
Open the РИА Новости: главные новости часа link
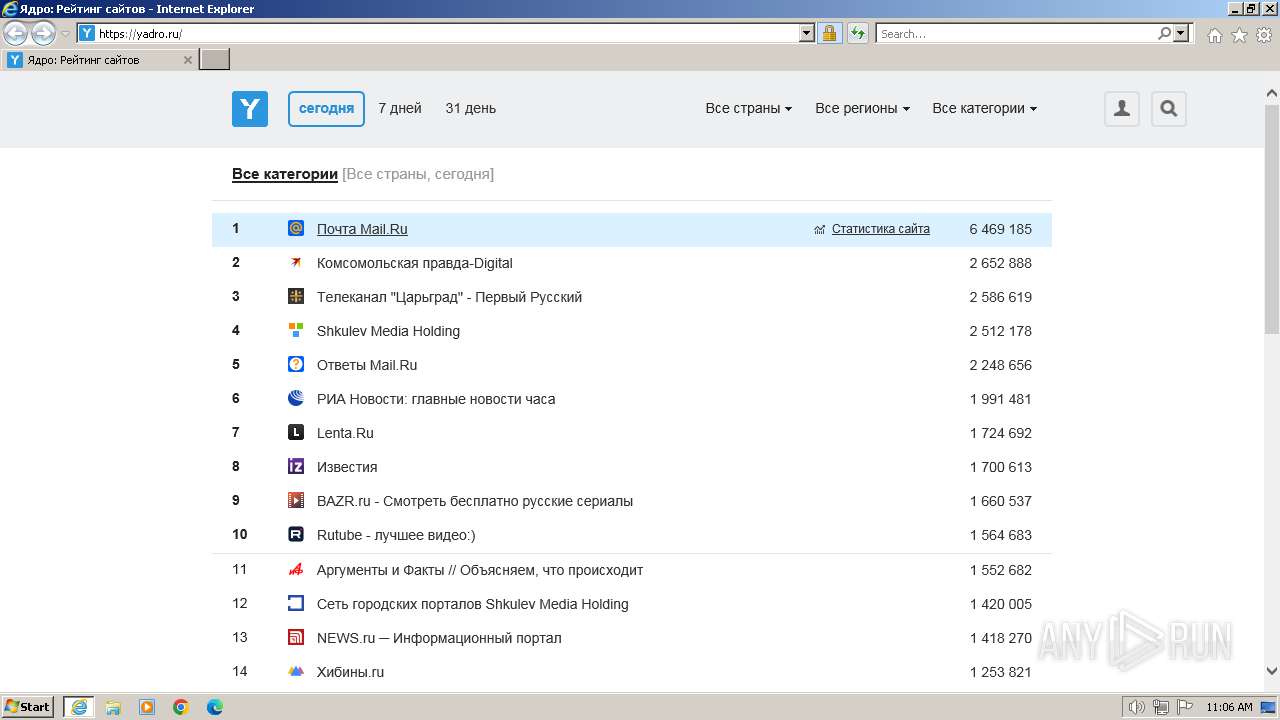pos(436,399)
